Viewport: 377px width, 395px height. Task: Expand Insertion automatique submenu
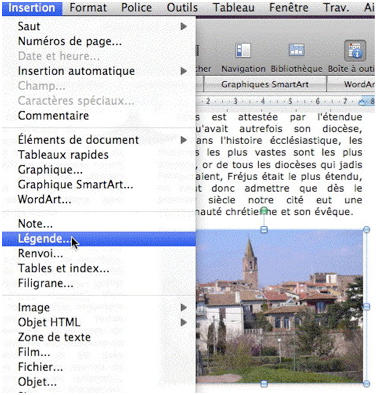click(99, 71)
